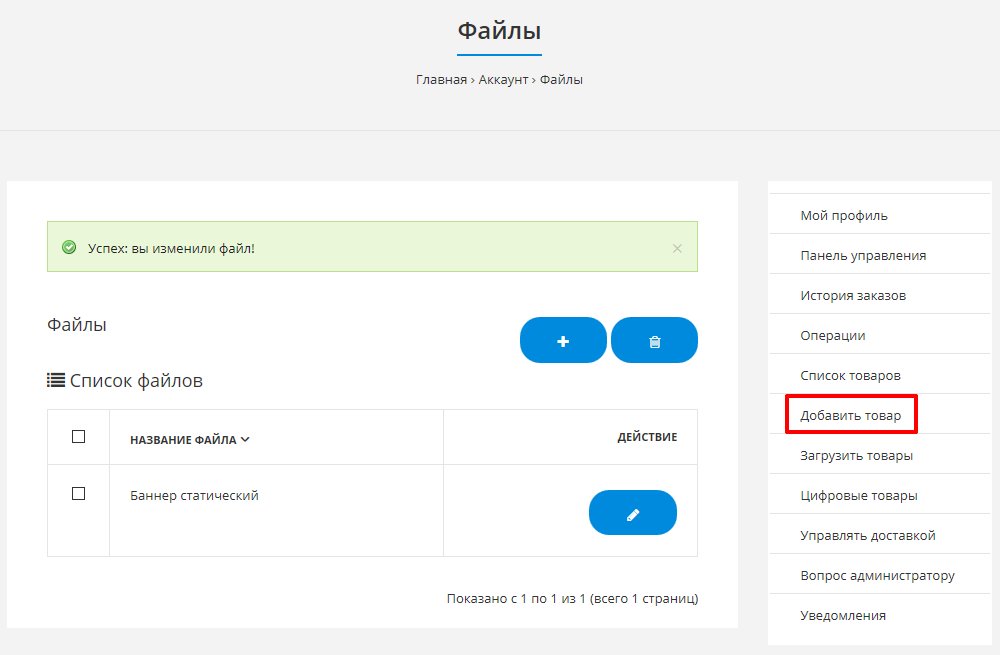The width and height of the screenshot is (1000, 655).
Task: Go to История заказов
Action: 853,295
